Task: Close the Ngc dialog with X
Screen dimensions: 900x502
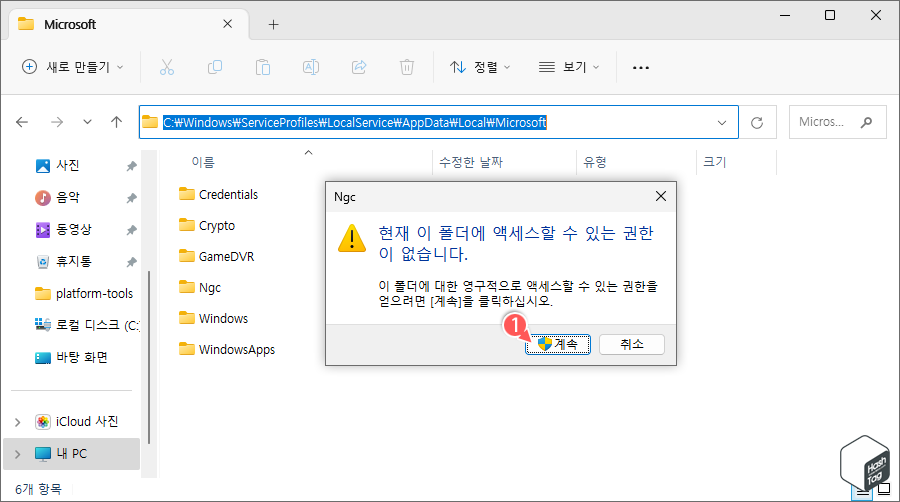Action: [x=661, y=196]
